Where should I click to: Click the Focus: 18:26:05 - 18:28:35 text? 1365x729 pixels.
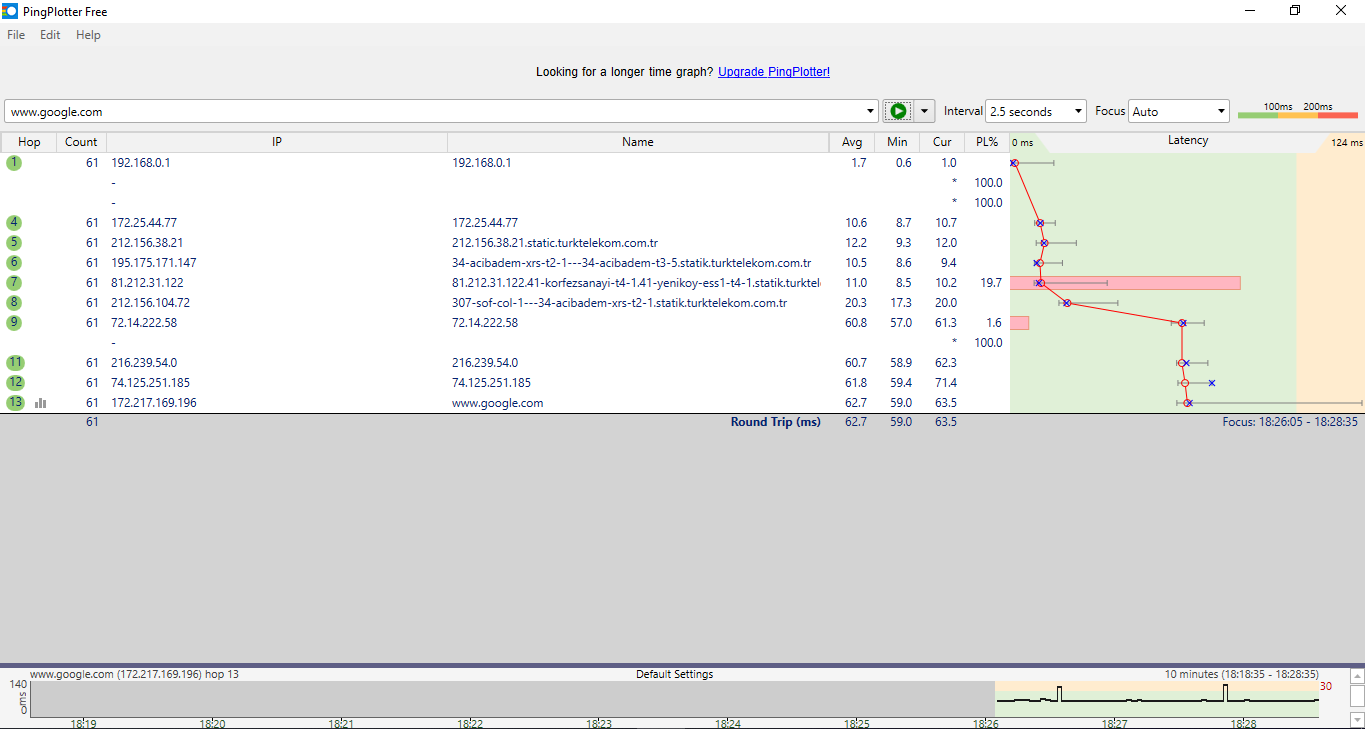(1290, 422)
